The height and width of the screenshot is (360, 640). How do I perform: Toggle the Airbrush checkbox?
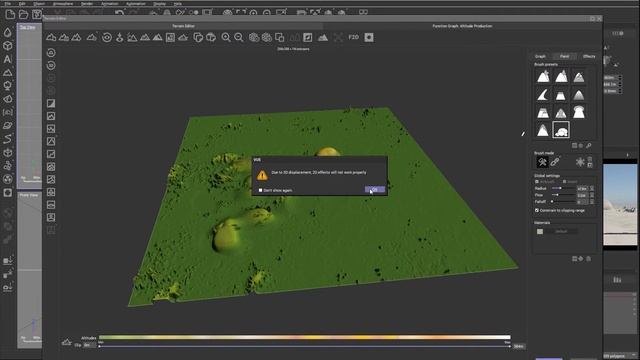[x=537, y=182]
